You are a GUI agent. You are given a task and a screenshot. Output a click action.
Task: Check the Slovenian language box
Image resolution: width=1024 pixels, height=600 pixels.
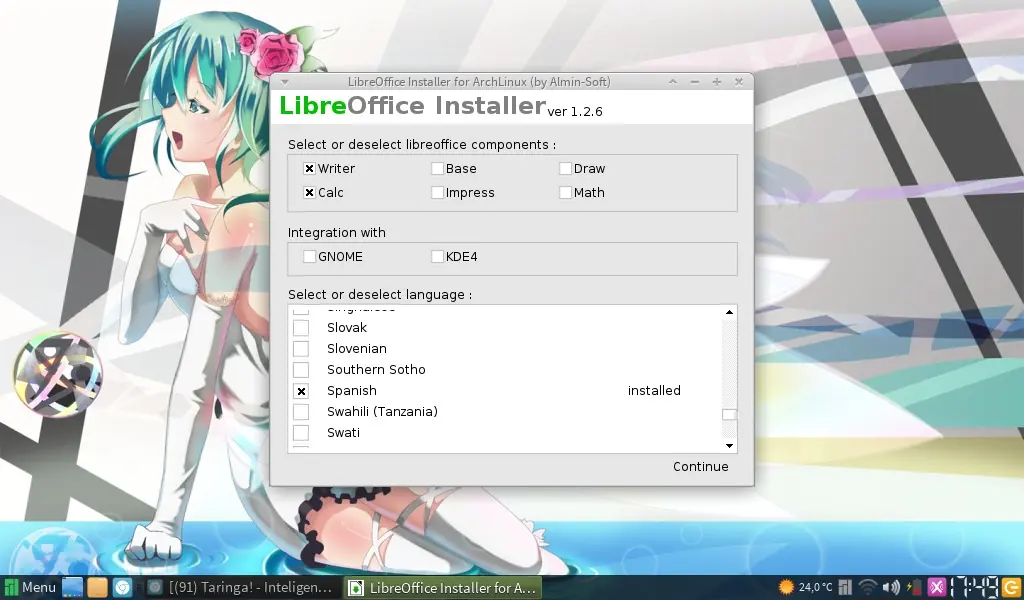(300, 349)
